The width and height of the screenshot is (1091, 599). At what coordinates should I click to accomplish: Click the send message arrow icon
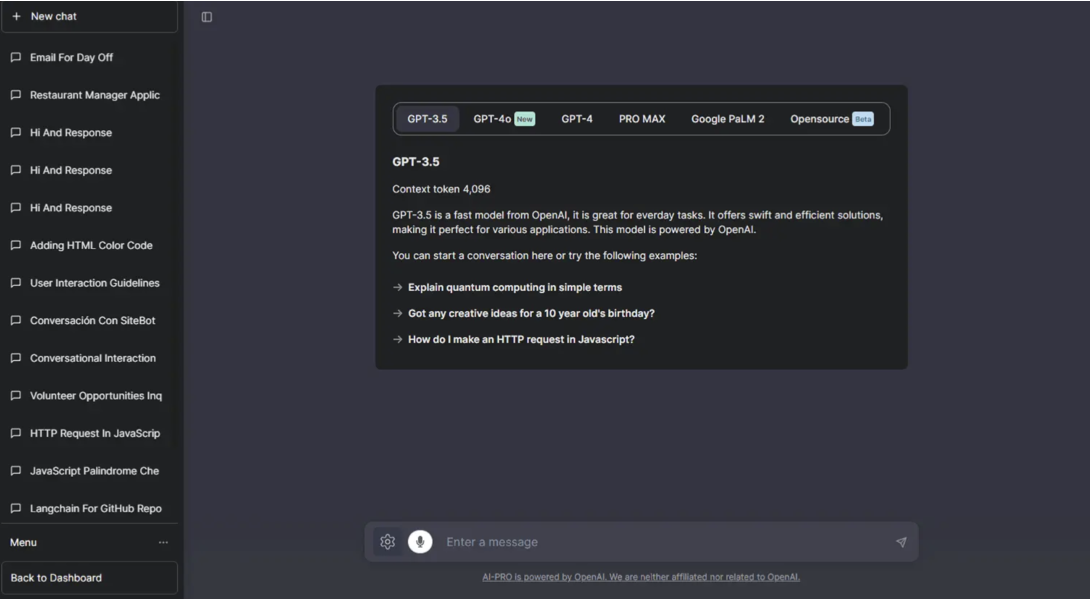901,542
